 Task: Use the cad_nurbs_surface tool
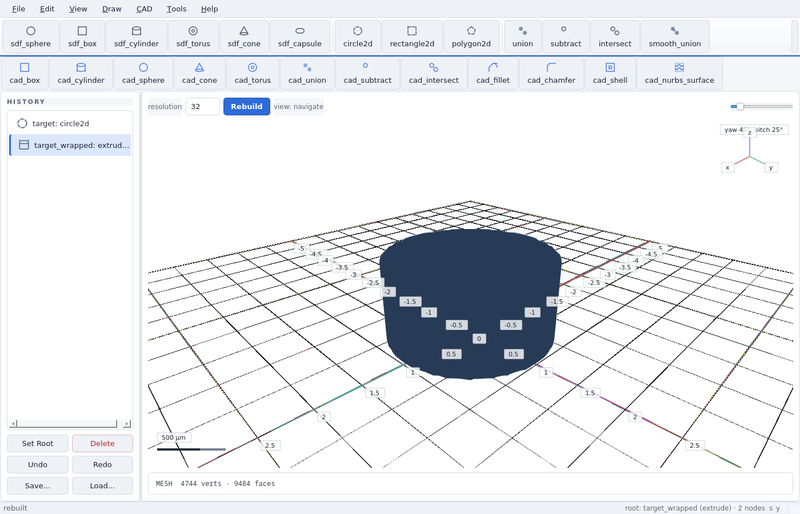[x=679, y=74]
